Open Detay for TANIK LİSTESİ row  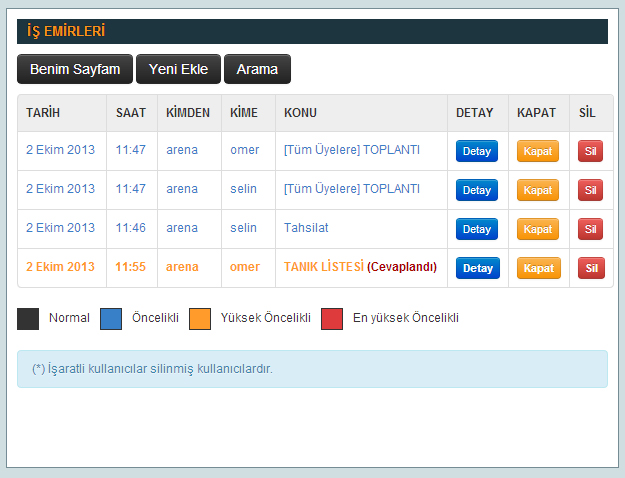click(477, 268)
